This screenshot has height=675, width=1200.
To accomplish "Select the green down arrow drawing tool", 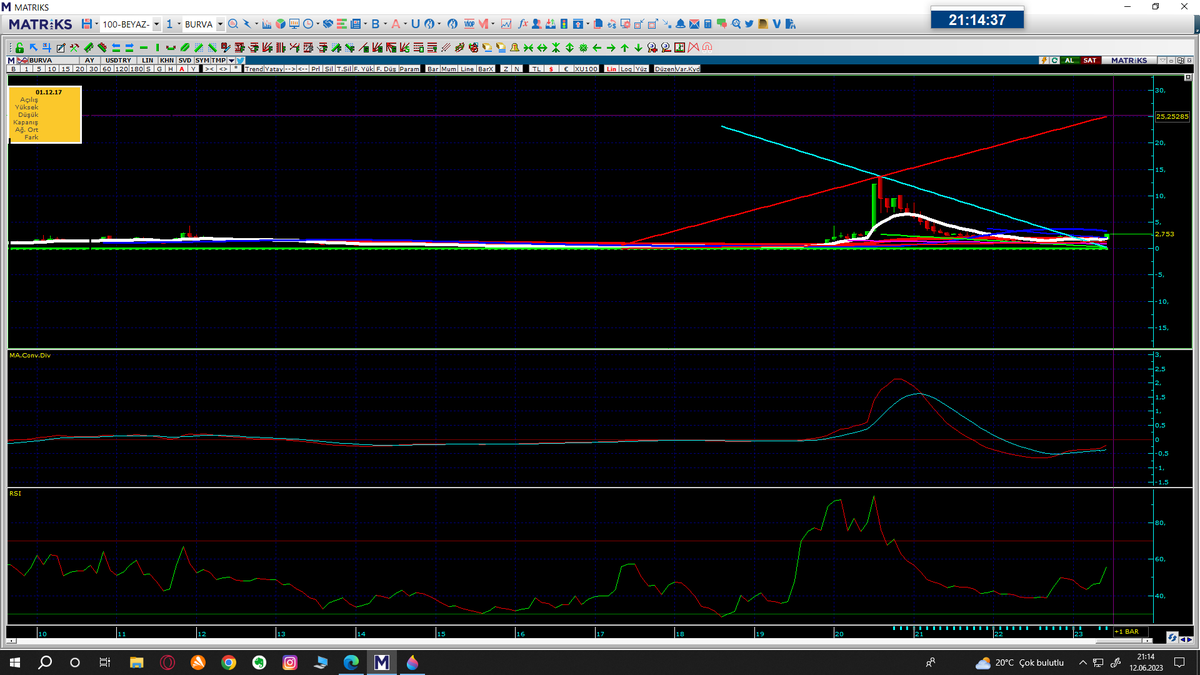I will click(638, 47).
